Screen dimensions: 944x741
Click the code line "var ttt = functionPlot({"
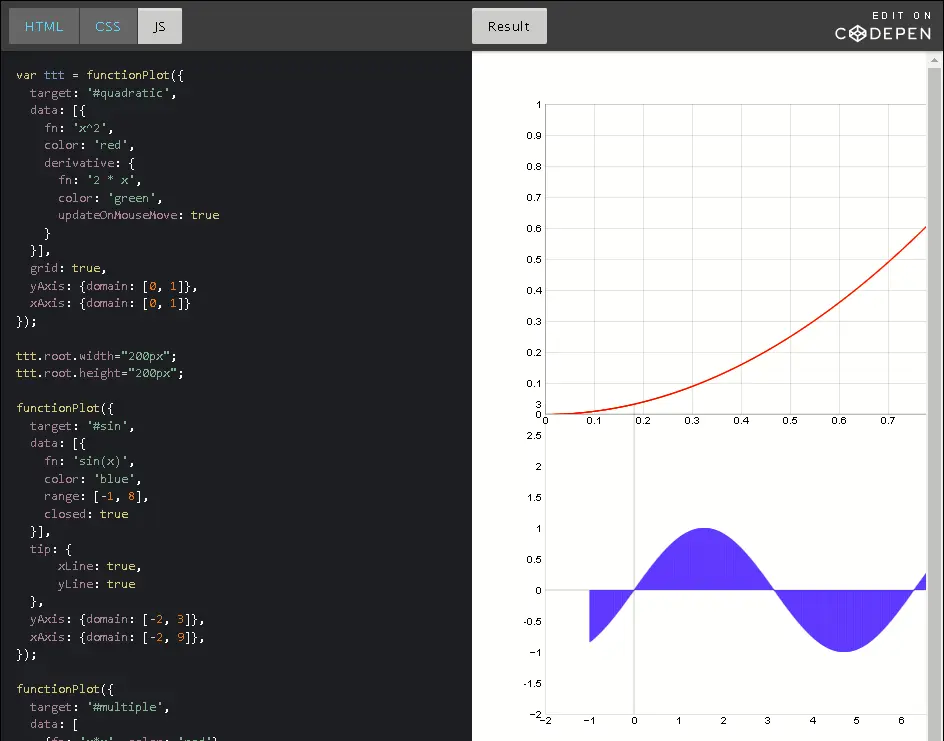100,75
